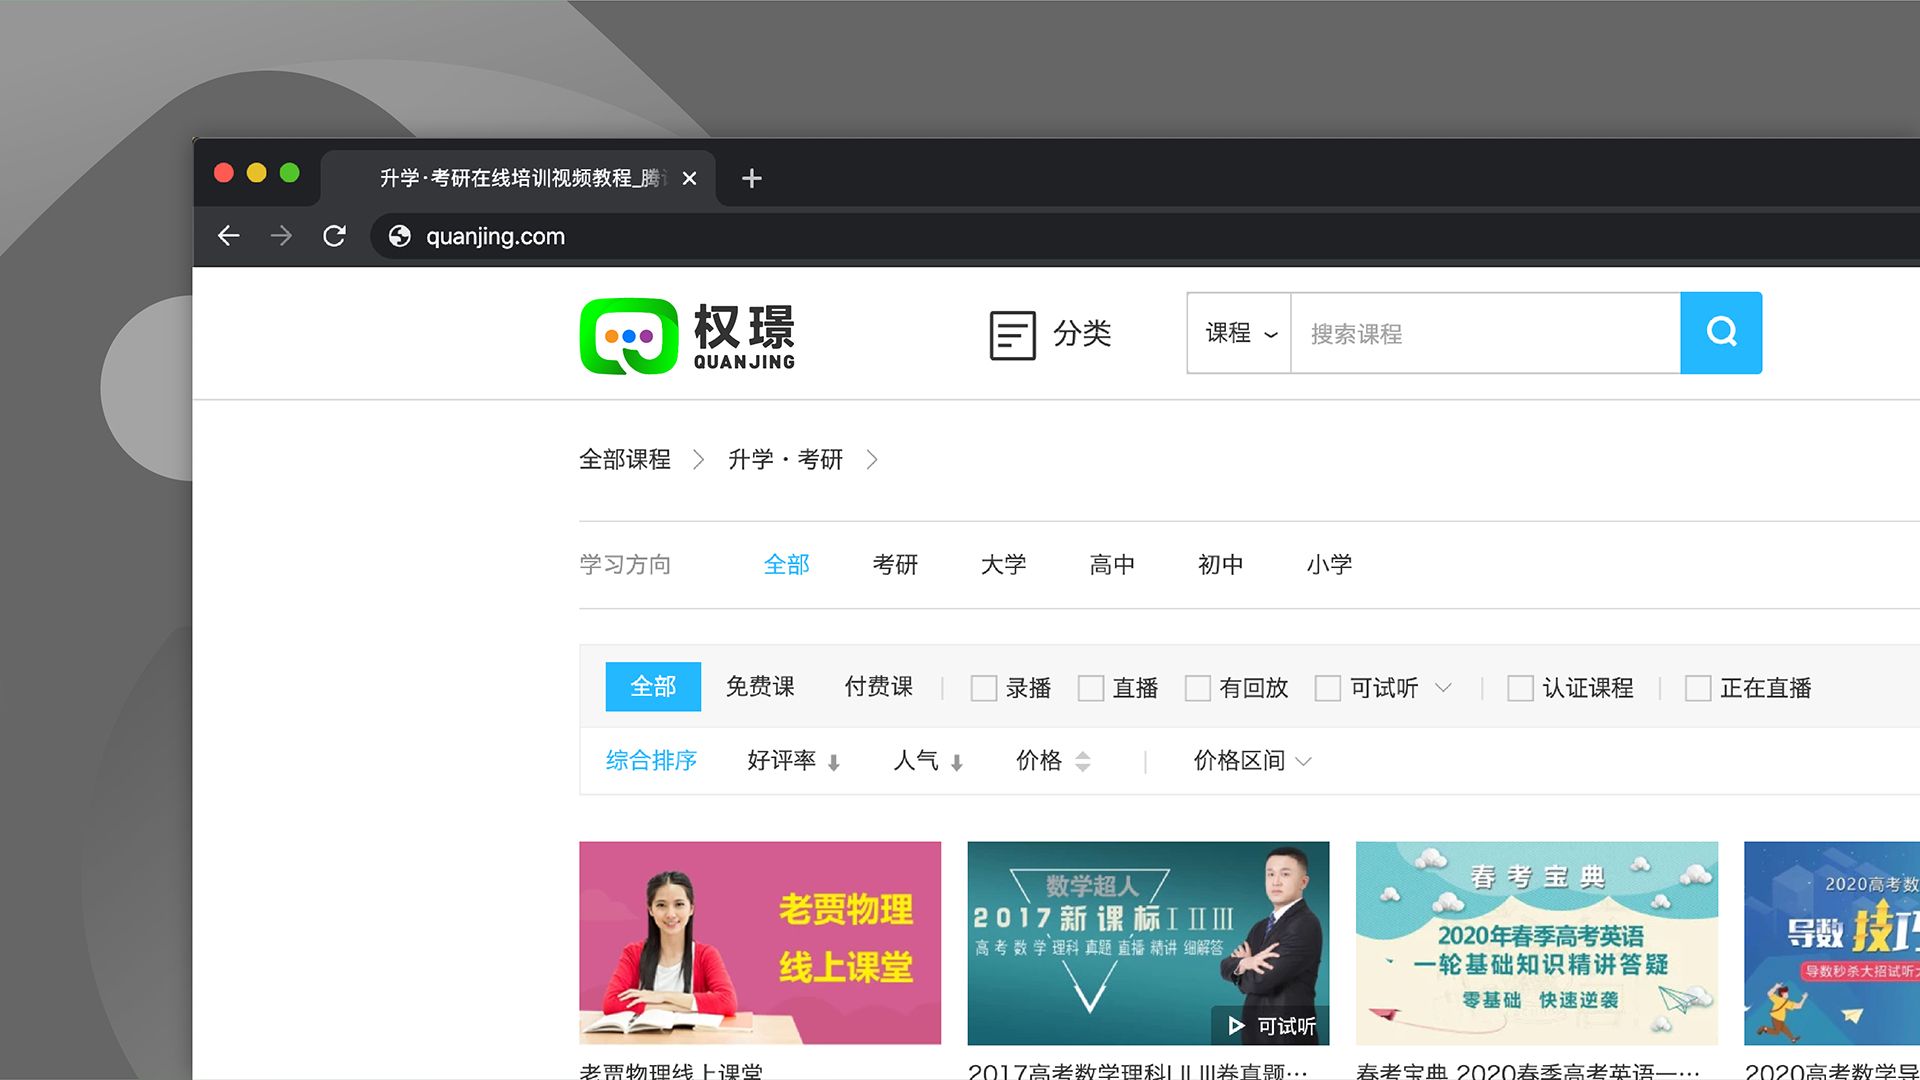
Task: Close the current browser tab
Action: click(689, 178)
